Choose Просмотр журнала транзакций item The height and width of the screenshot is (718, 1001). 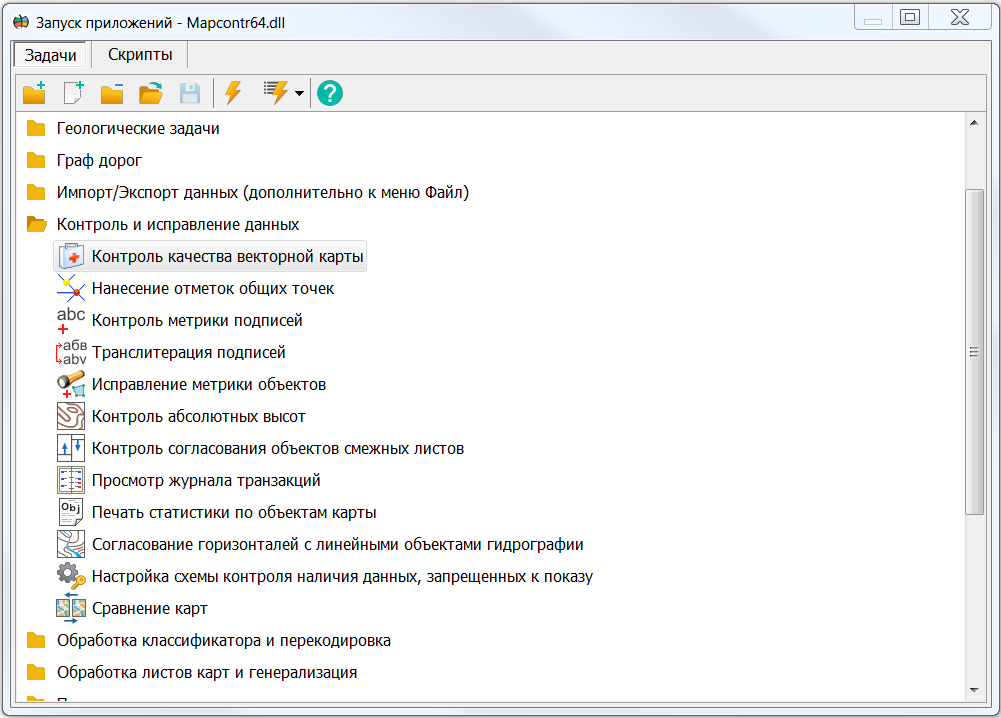pyautogui.click(x=205, y=480)
